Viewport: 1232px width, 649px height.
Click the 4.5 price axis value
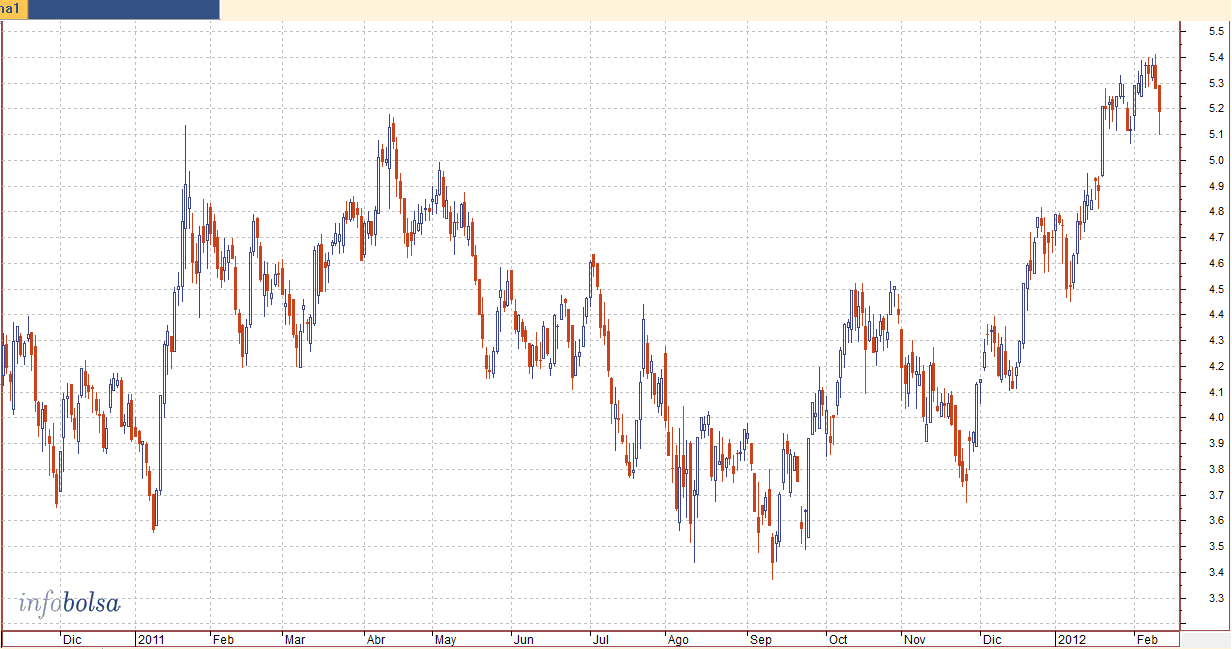pyautogui.click(x=1216, y=289)
